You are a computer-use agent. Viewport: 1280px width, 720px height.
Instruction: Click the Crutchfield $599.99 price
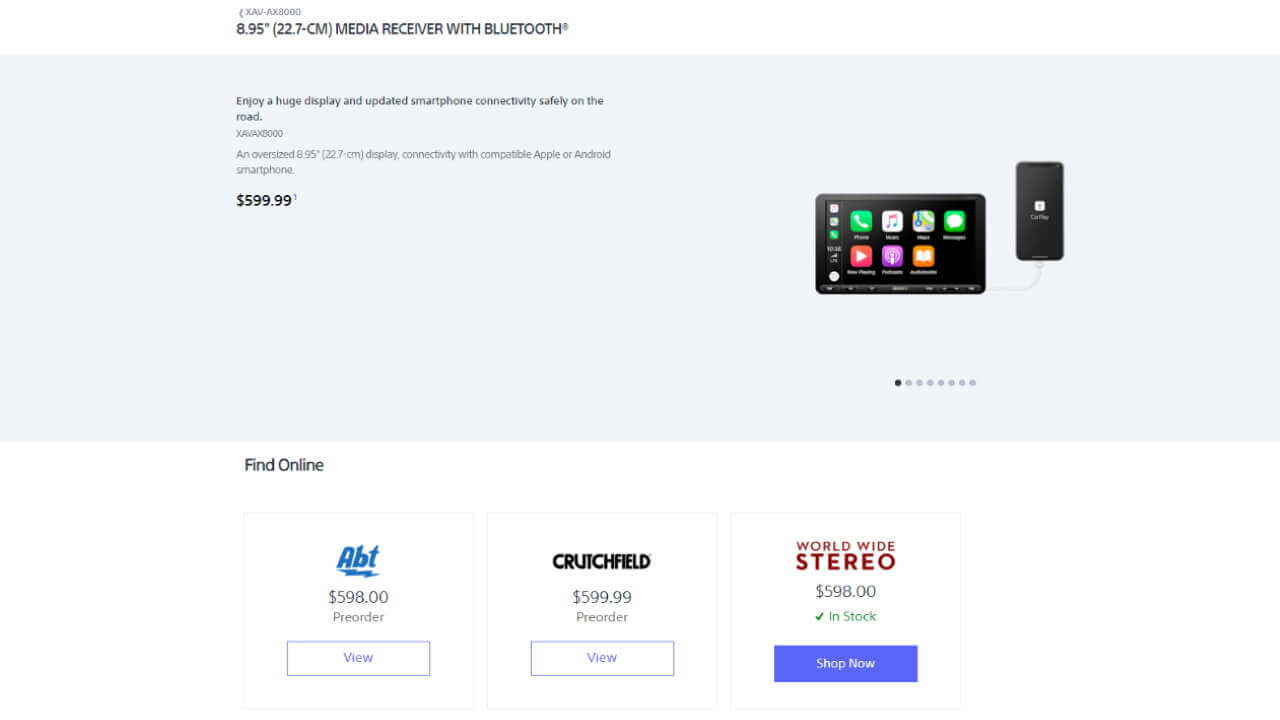point(602,597)
